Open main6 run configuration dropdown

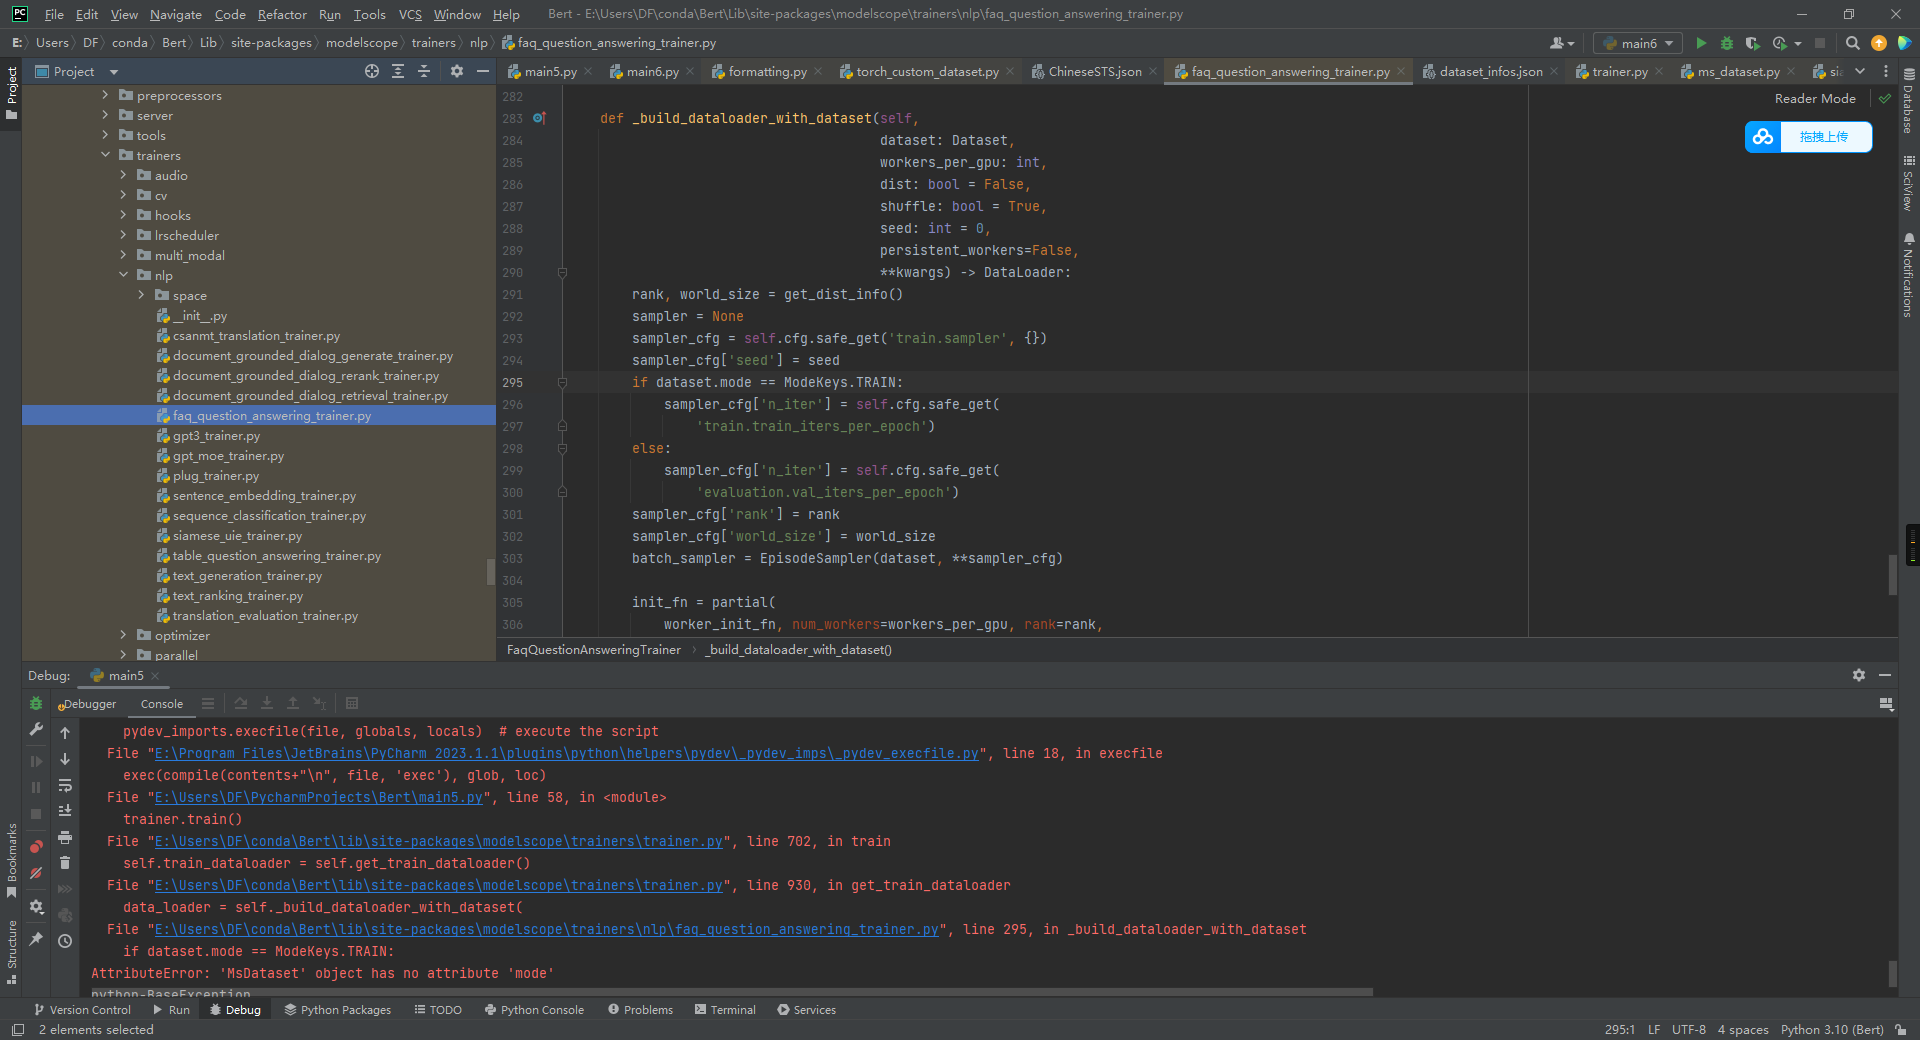pyautogui.click(x=1639, y=43)
